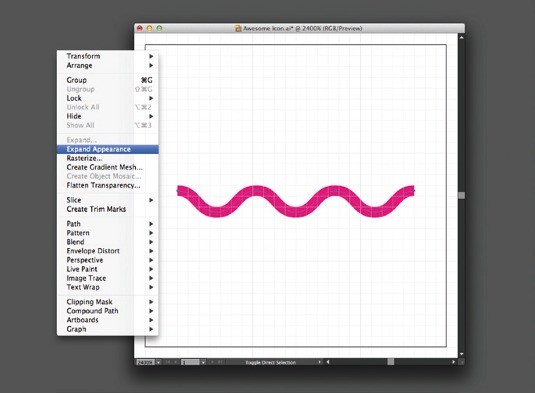Select the Group menu item

click(x=107, y=80)
